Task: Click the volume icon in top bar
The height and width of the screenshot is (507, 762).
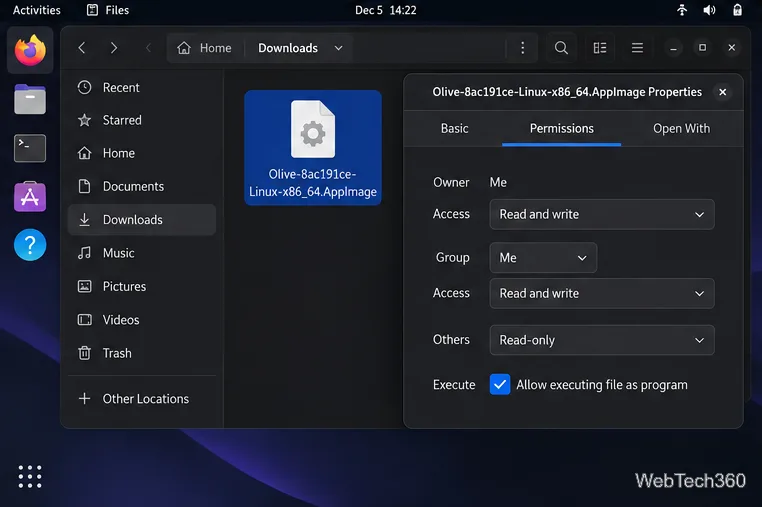Action: 709,10
